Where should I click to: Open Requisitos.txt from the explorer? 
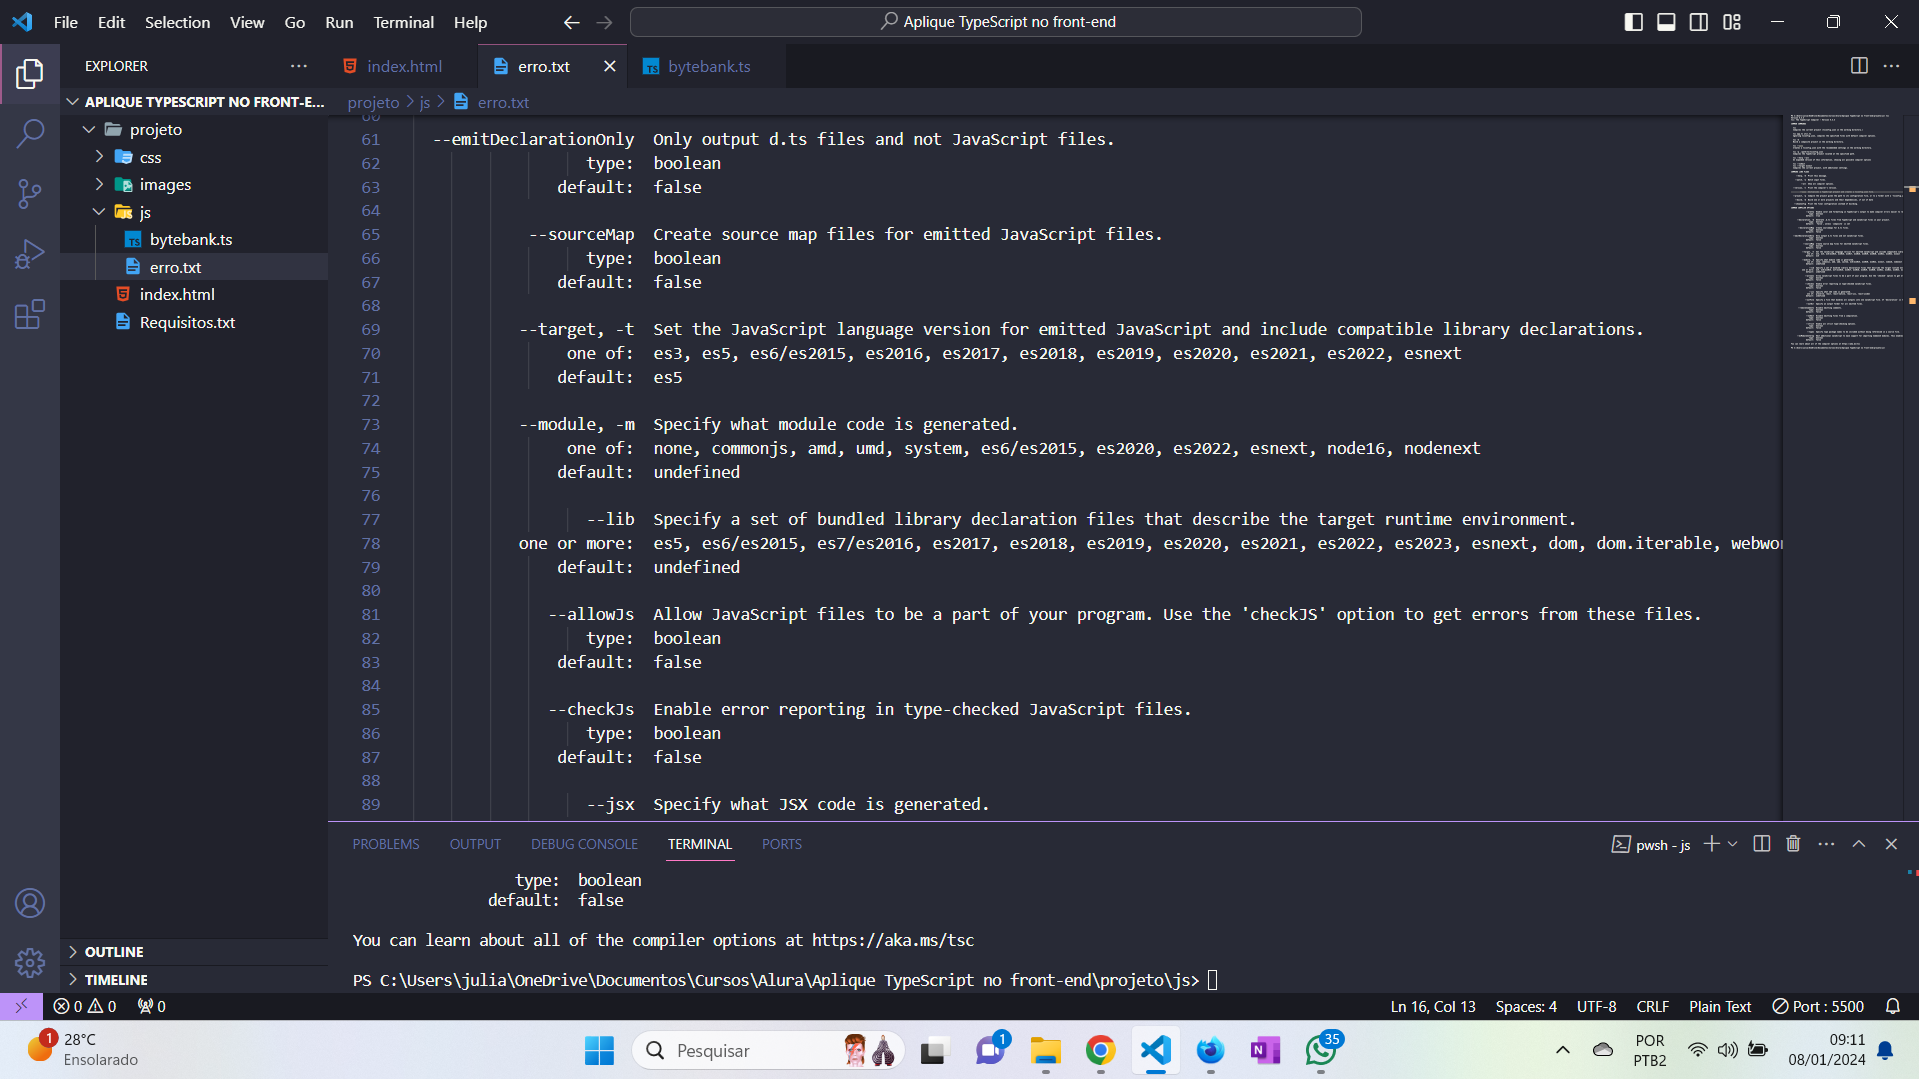(195, 322)
